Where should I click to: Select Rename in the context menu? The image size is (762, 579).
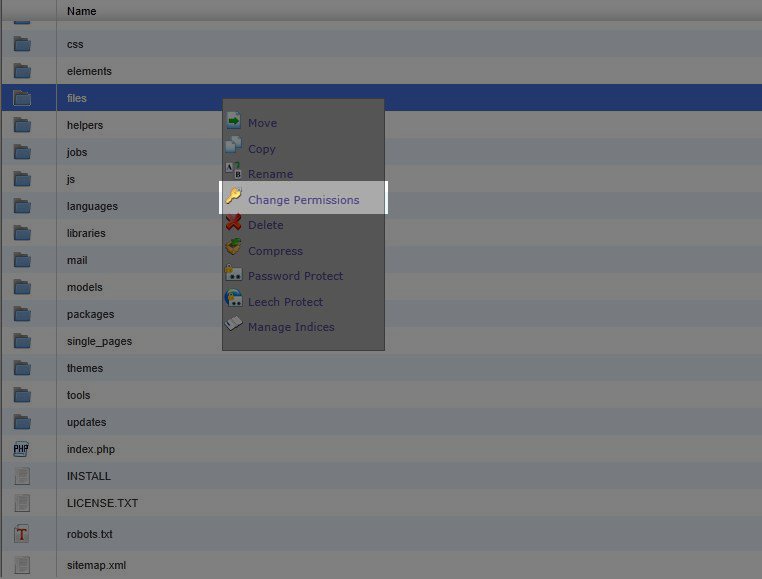pyautogui.click(x=271, y=174)
